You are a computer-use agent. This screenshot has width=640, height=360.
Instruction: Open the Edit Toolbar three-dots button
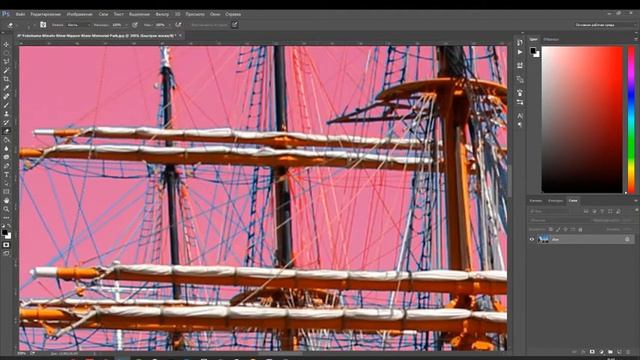[x=6, y=218]
